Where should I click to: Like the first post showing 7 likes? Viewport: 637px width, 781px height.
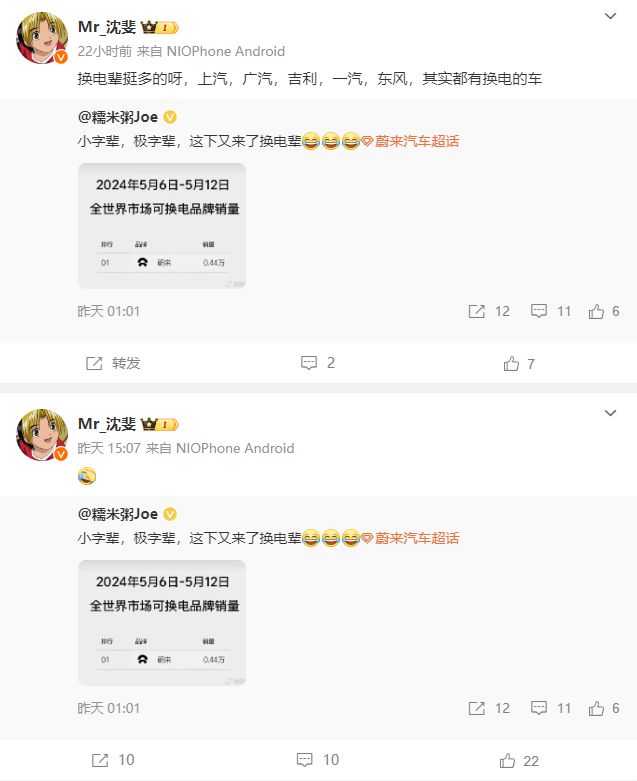[x=511, y=364]
